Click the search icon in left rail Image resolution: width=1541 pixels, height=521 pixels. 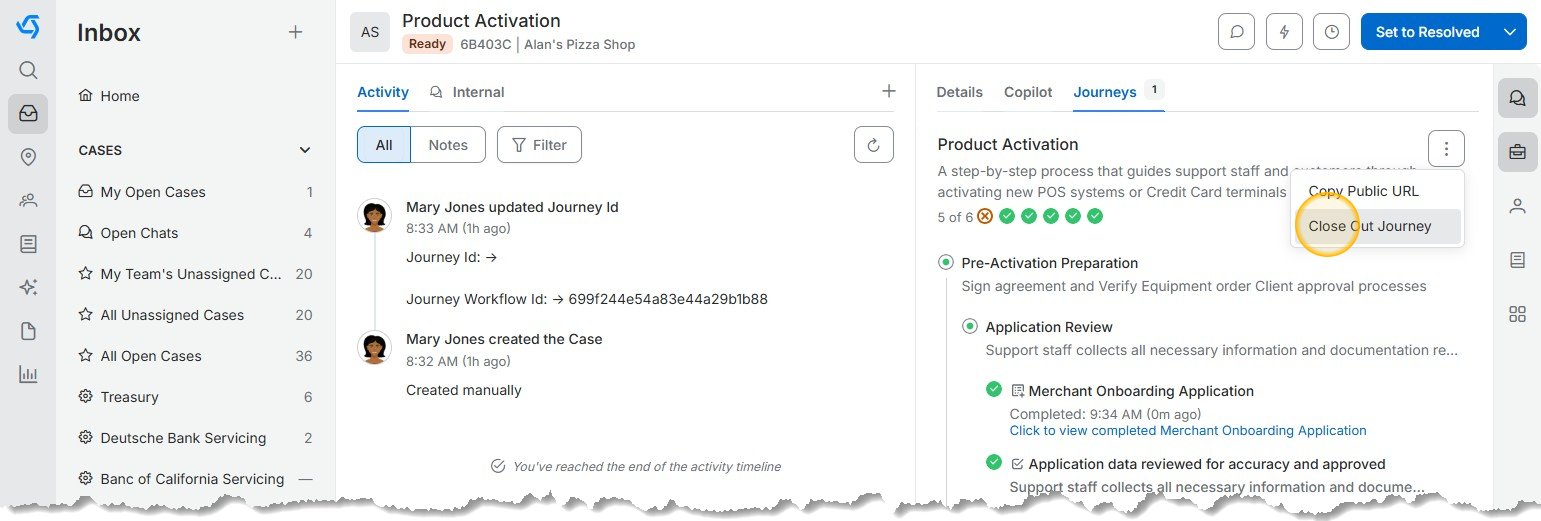(28, 70)
